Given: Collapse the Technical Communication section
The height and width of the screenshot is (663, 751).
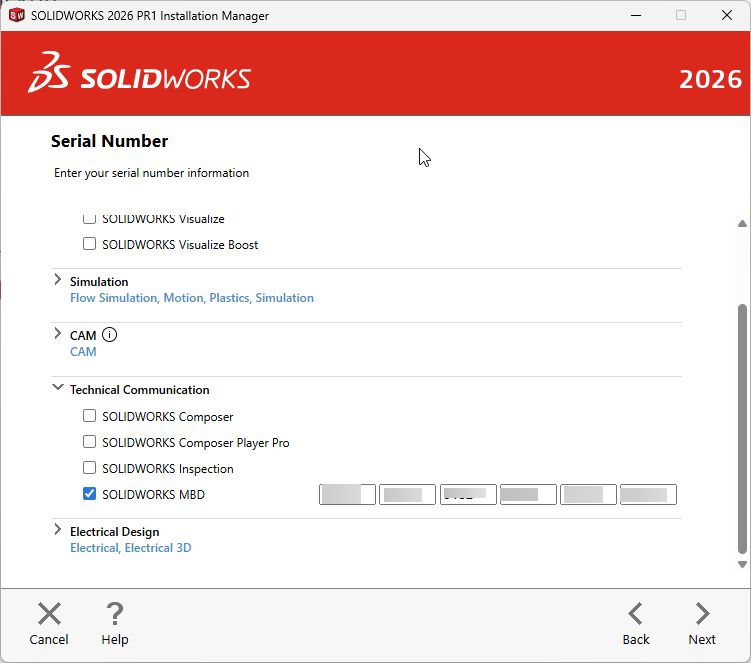Looking at the screenshot, I should (x=57, y=387).
